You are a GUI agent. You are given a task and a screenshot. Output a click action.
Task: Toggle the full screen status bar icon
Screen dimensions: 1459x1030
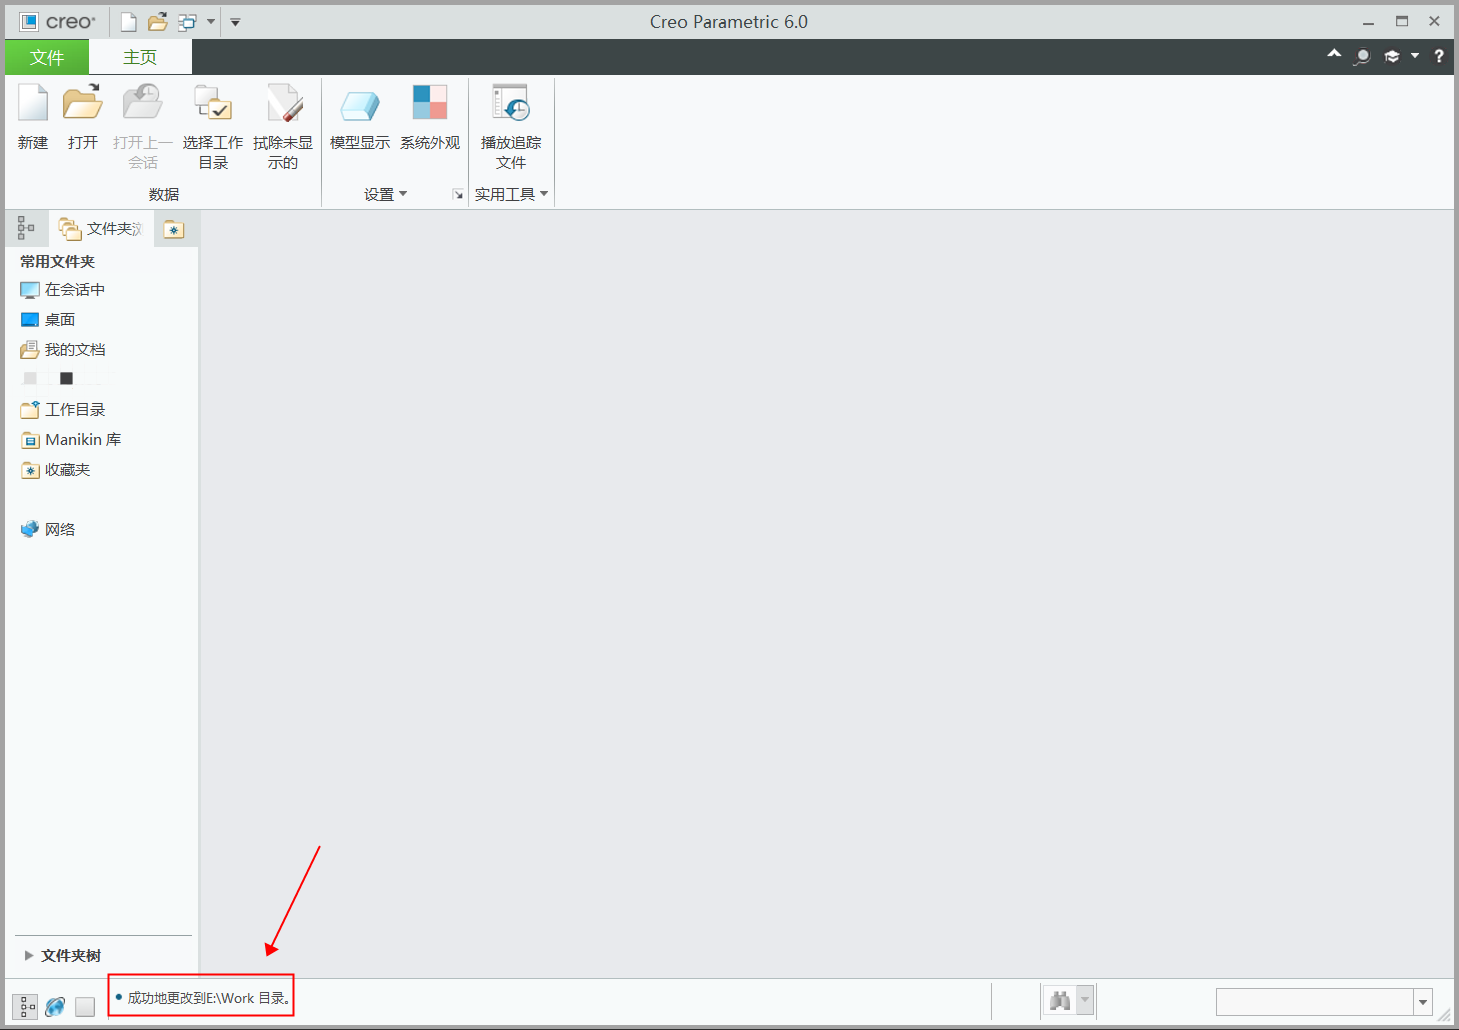85,1006
